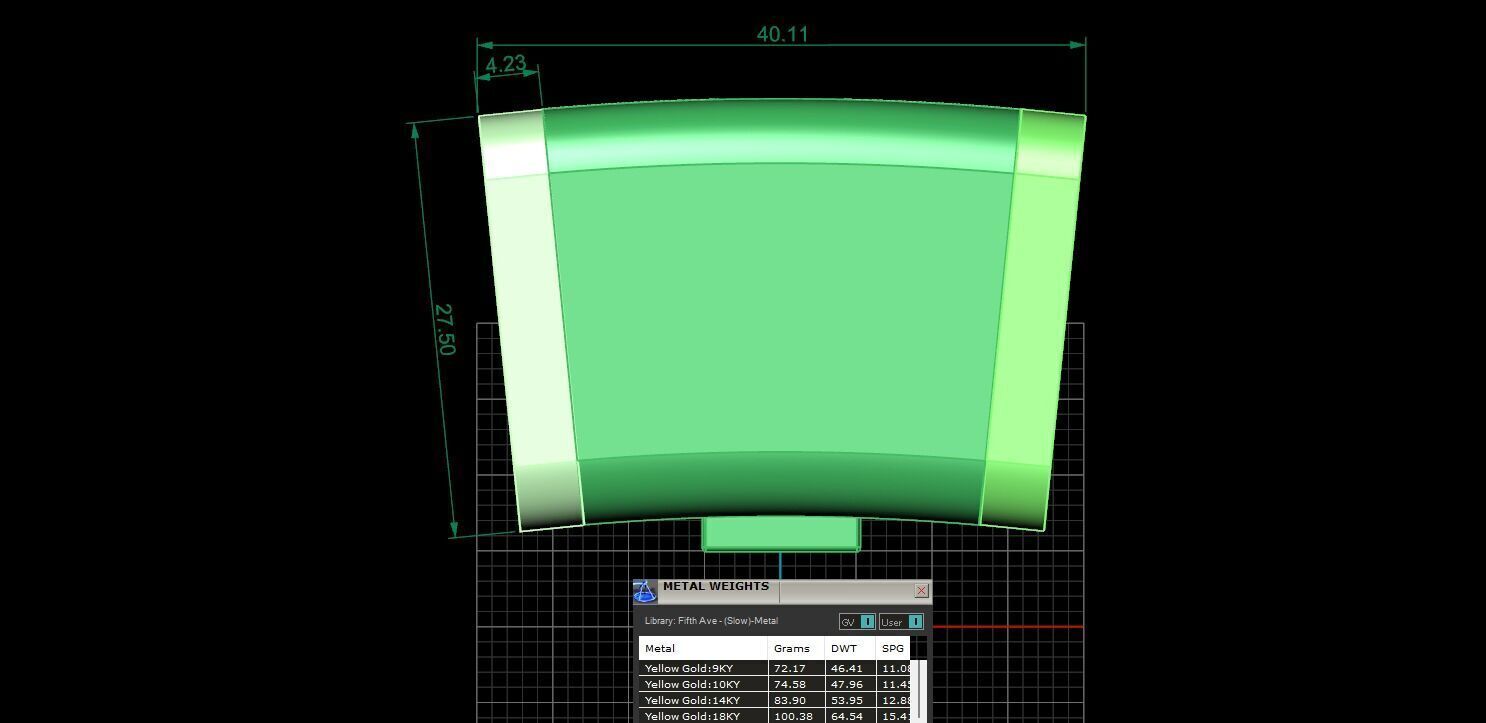Viewport: 1486px width, 723px height.
Task: Close the Metal Weights panel
Action: coord(921,591)
